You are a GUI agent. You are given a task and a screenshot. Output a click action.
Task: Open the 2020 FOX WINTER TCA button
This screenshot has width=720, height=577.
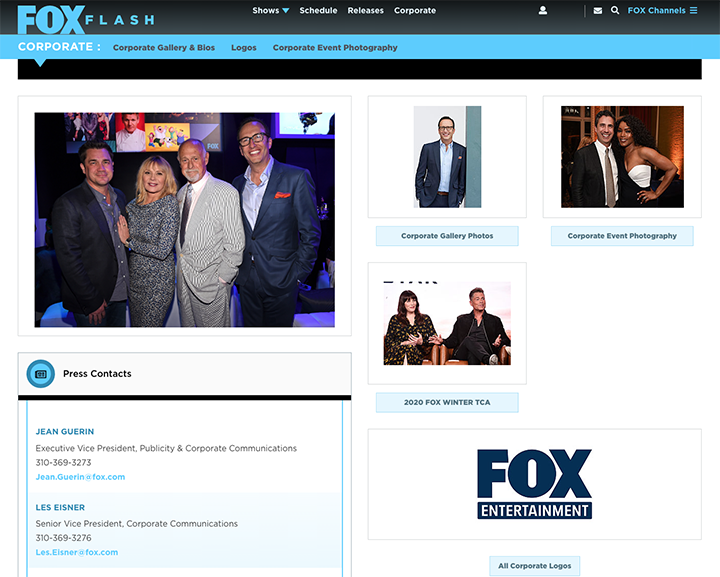click(x=447, y=403)
